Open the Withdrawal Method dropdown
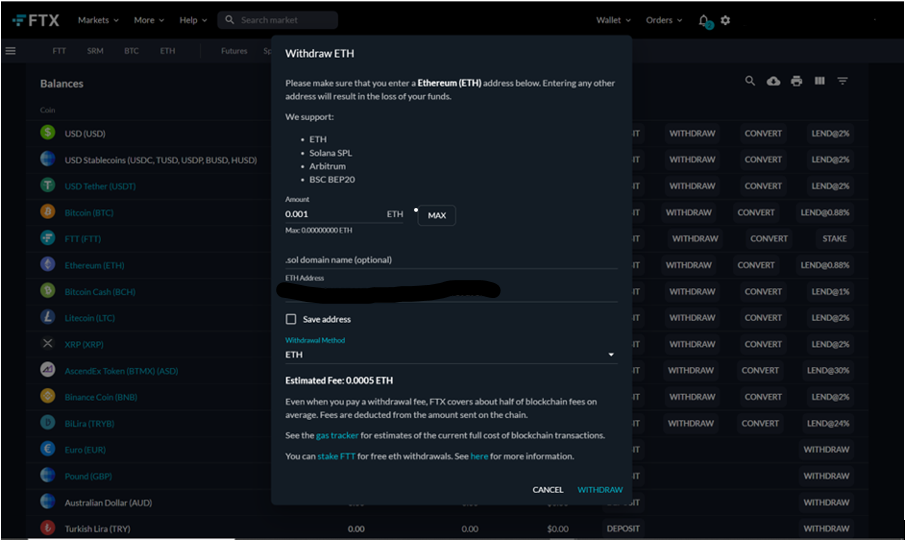Screen dimensions: 906x540 pos(451,355)
